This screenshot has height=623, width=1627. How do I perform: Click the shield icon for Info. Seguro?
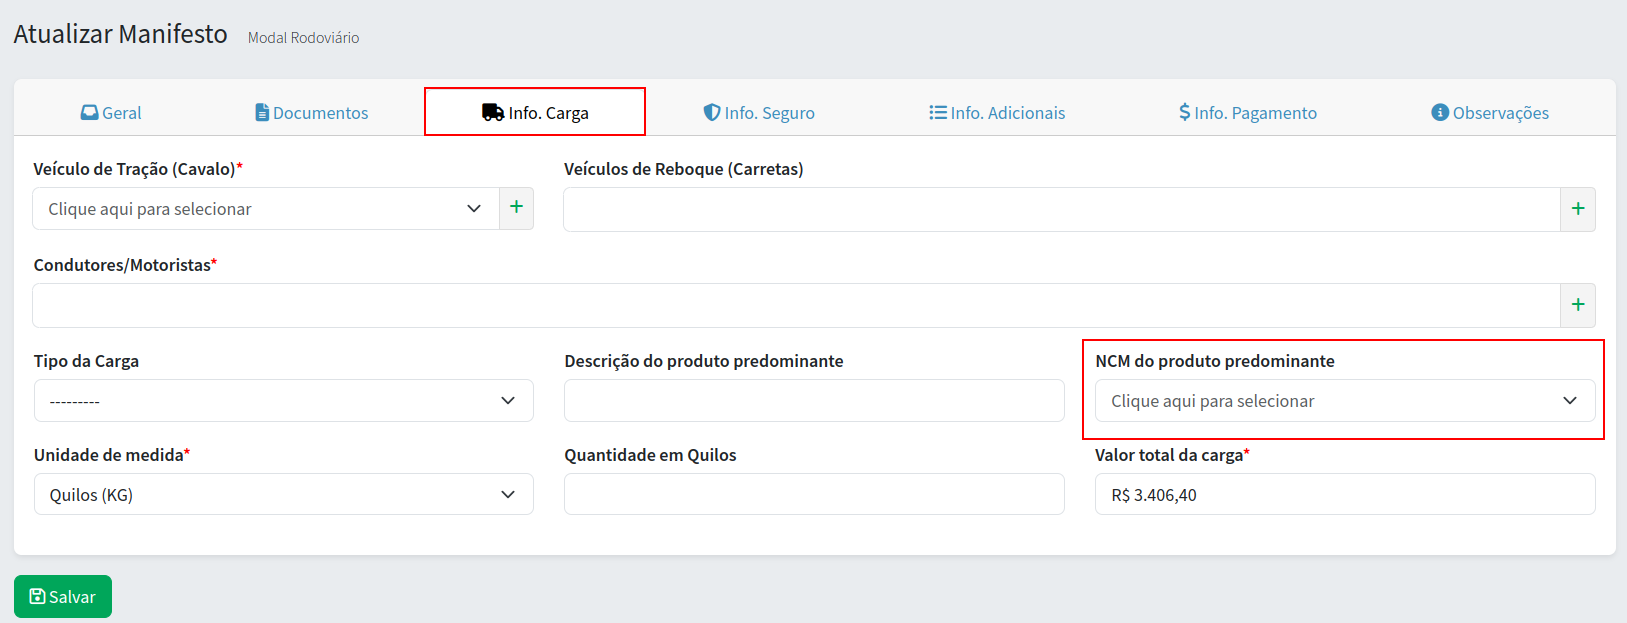(712, 113)
